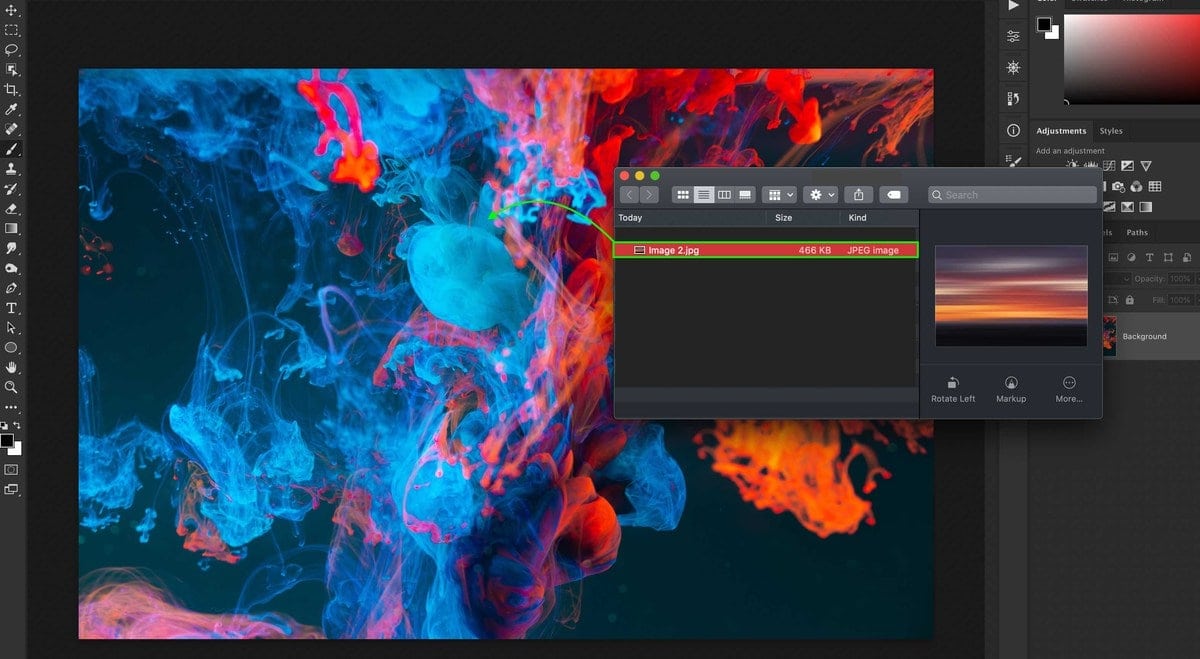Reset toolbar colors to default black and white
Image resolution: width=1200 pixels, height=659 pixels.
(x=5, y=426)
